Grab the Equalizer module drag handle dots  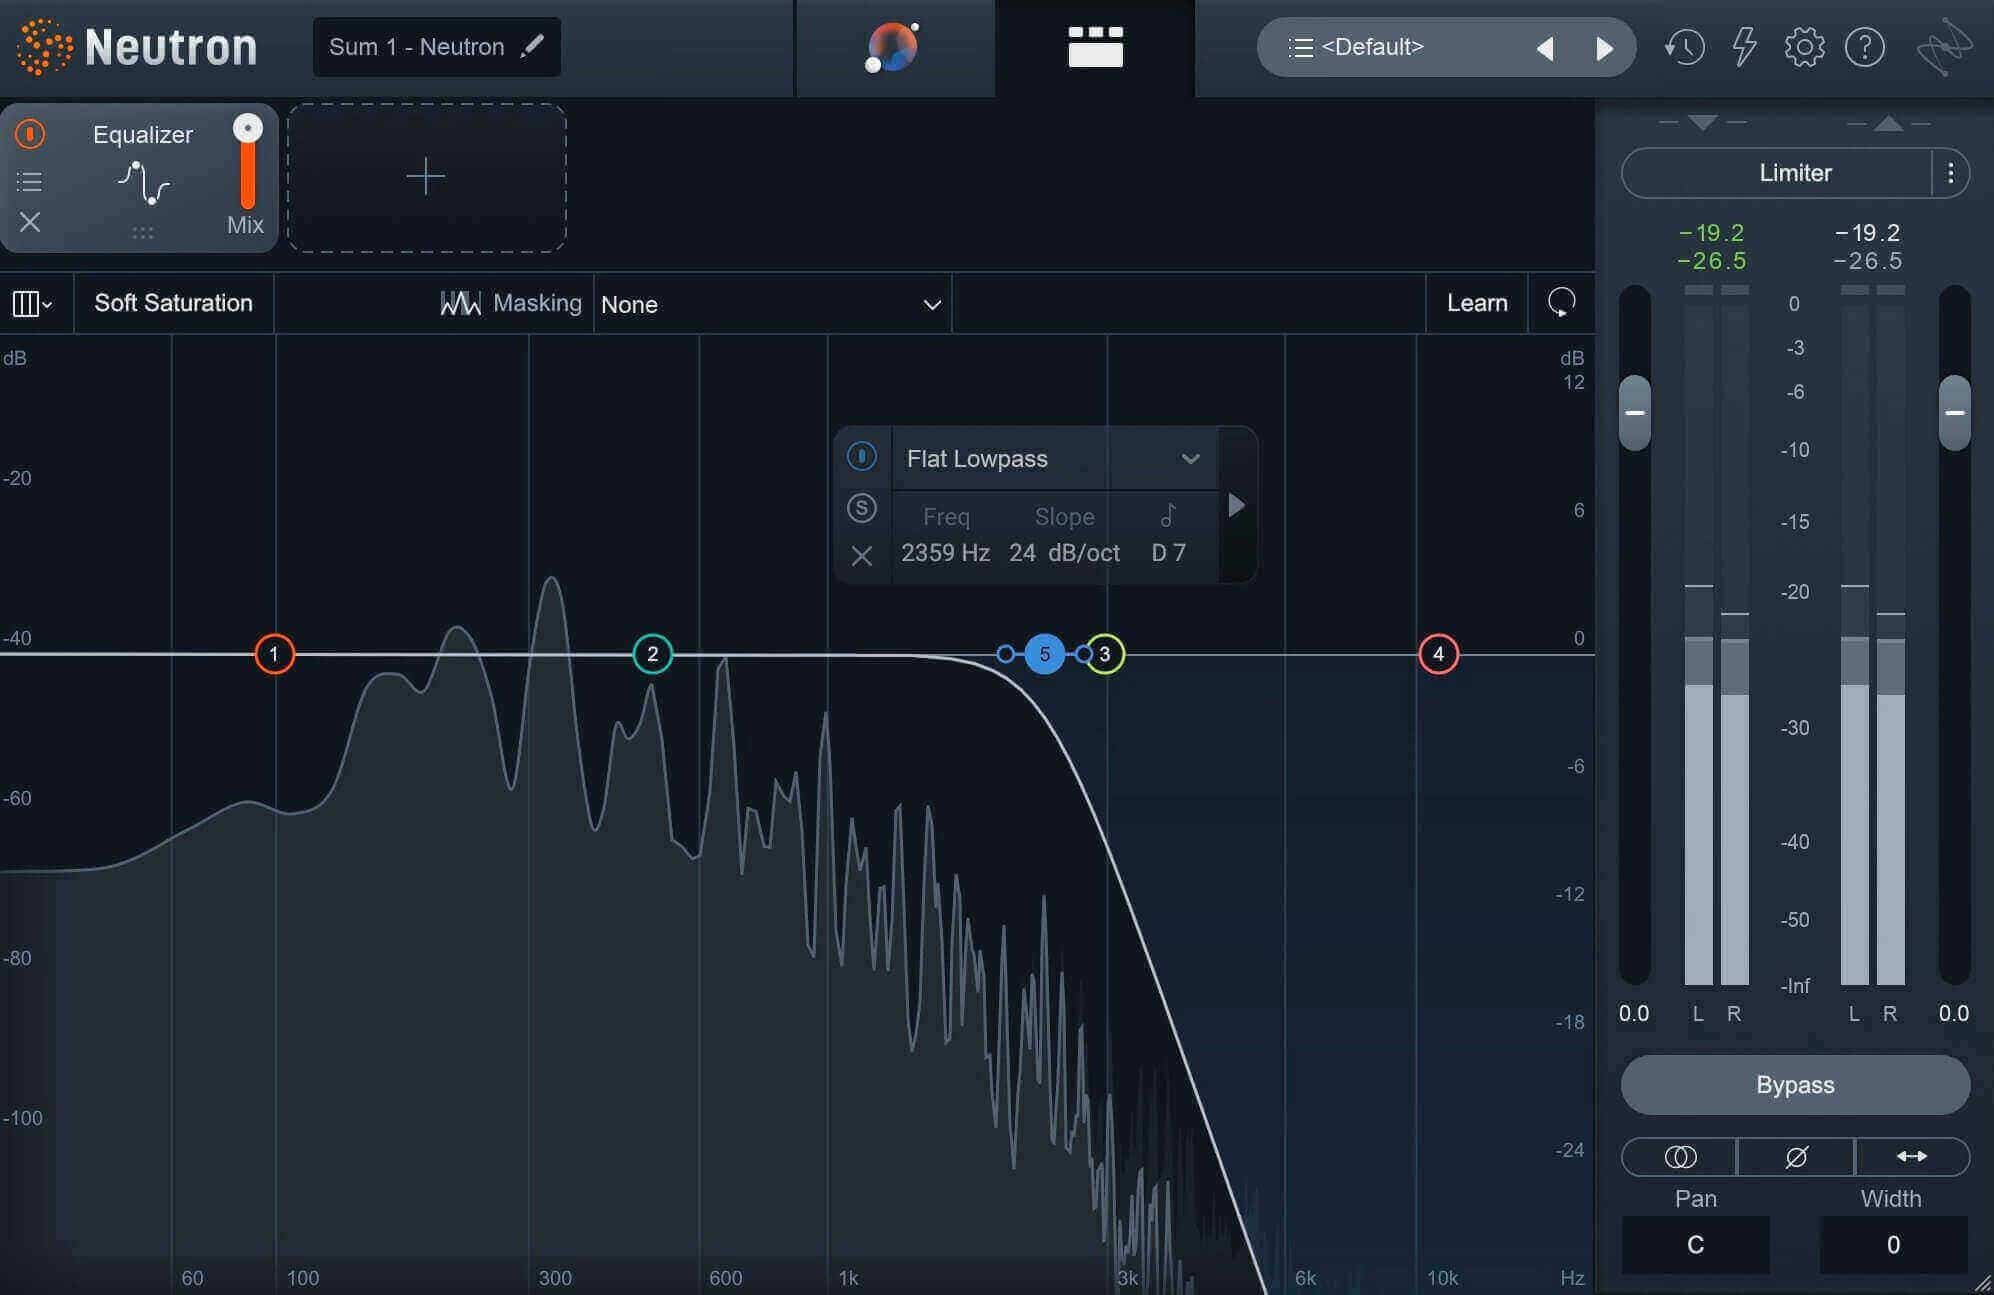[x=143, y=233]
